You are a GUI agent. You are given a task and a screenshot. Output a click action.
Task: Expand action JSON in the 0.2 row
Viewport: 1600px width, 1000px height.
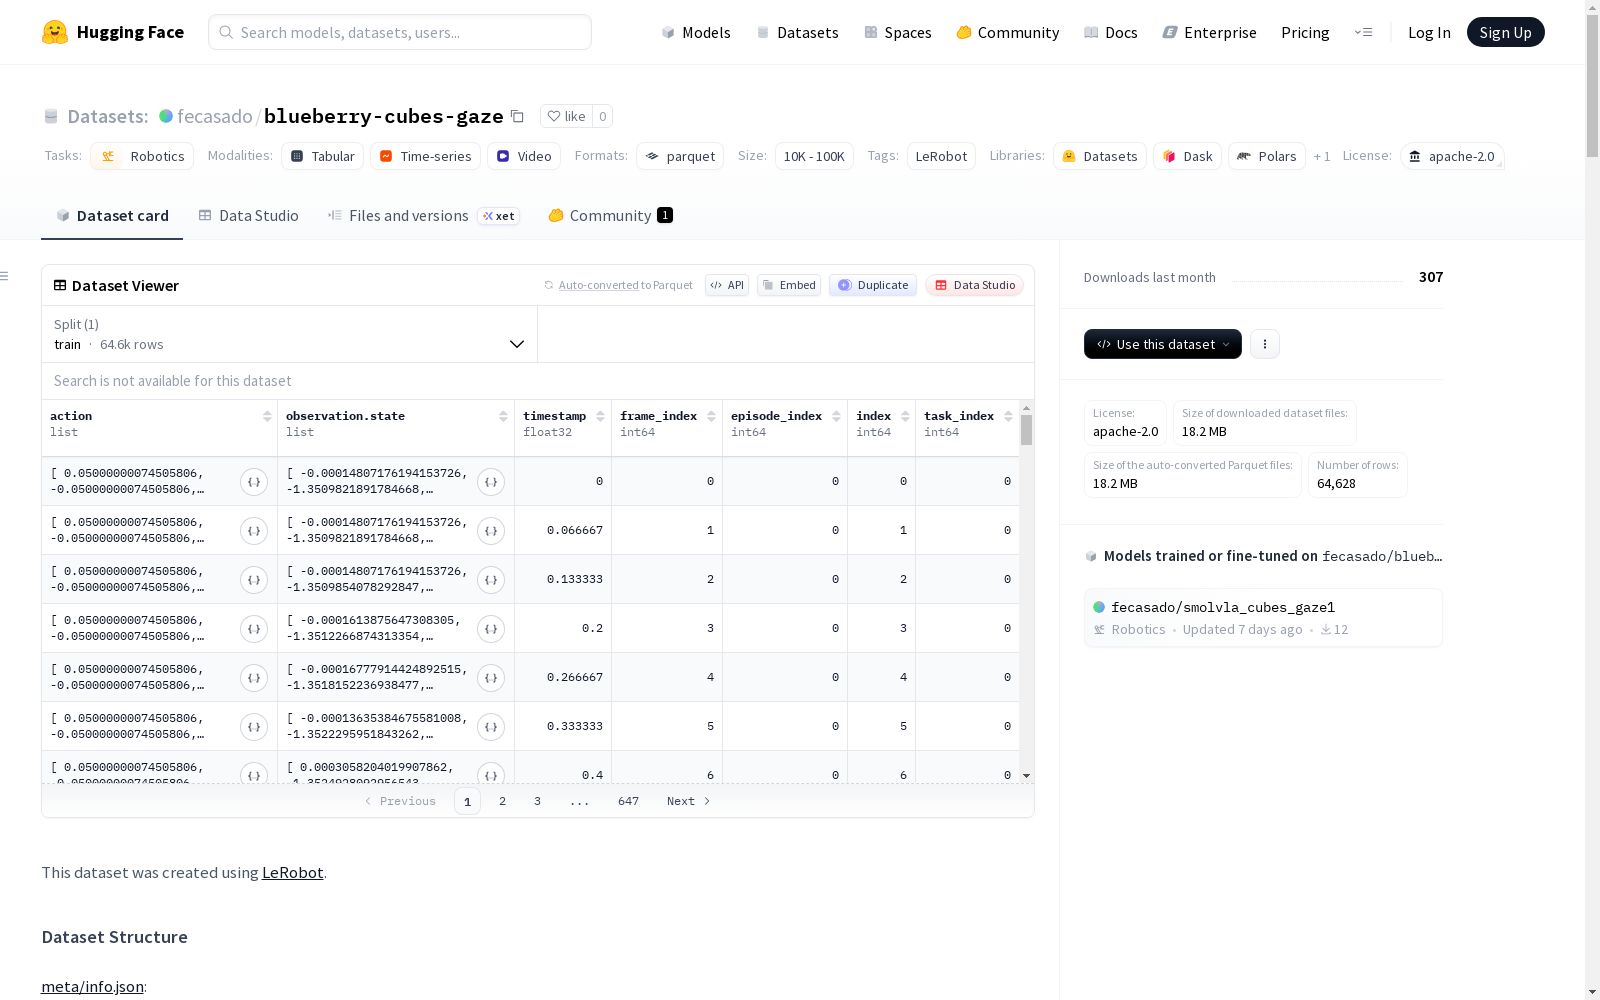pyautogui.click(x=254, y=629)
